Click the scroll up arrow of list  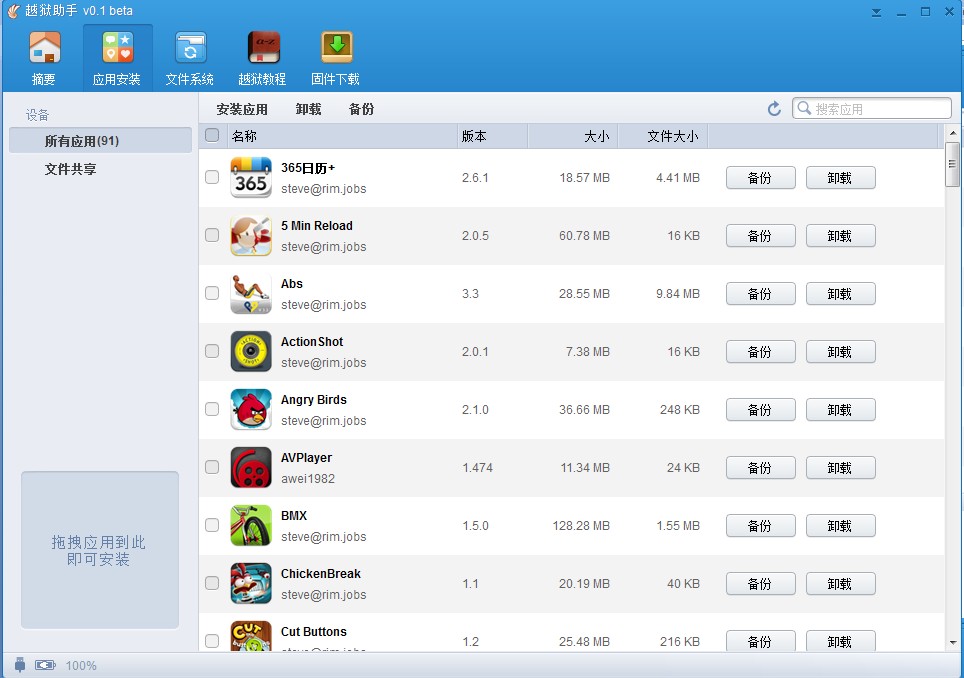click(x=952, y=132)
